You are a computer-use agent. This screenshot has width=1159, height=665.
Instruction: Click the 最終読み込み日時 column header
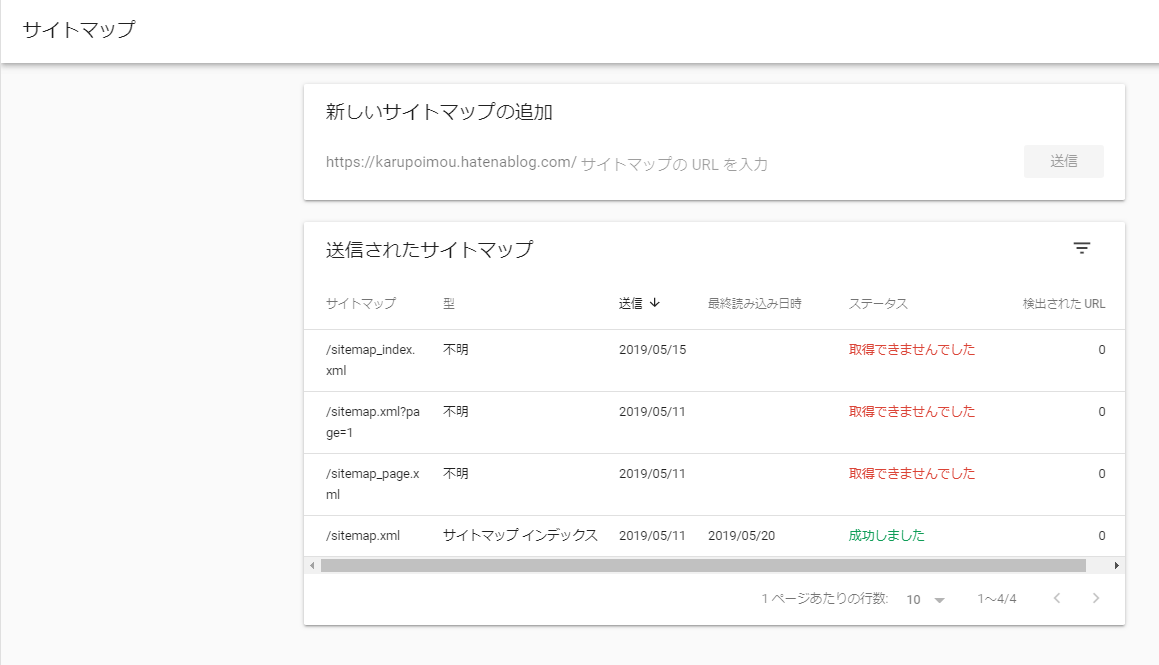click(755, 304)
